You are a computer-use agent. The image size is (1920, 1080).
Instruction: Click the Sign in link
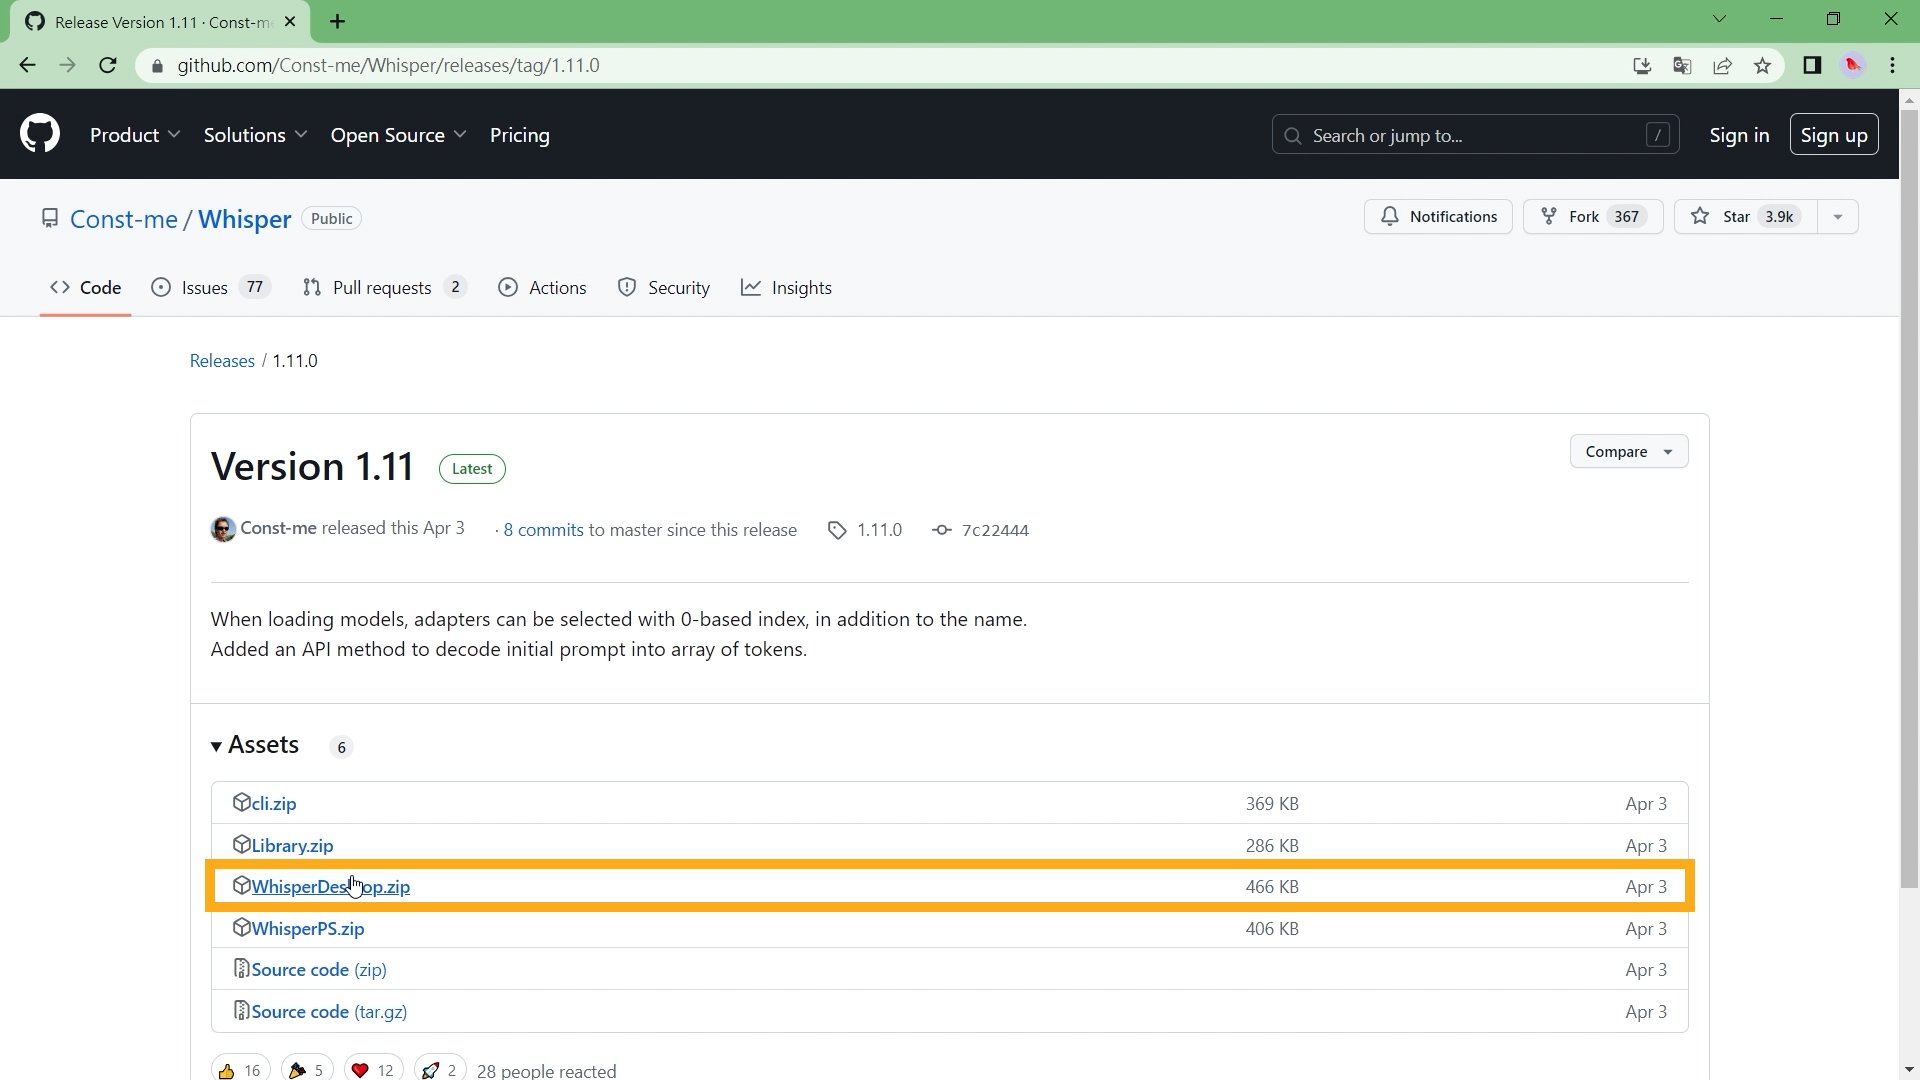click(x=1739, y=135)
